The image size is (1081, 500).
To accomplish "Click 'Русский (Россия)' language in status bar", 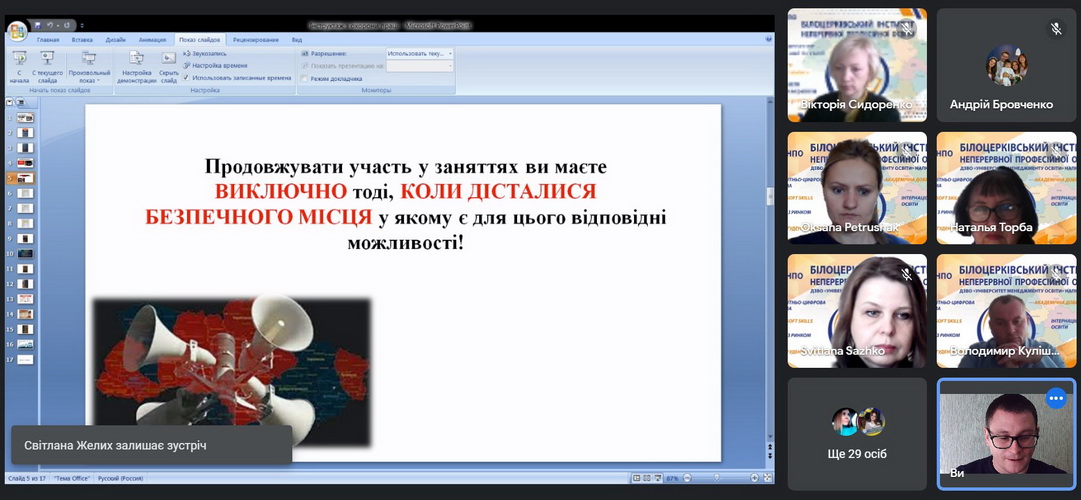I will tap(122, 478).
